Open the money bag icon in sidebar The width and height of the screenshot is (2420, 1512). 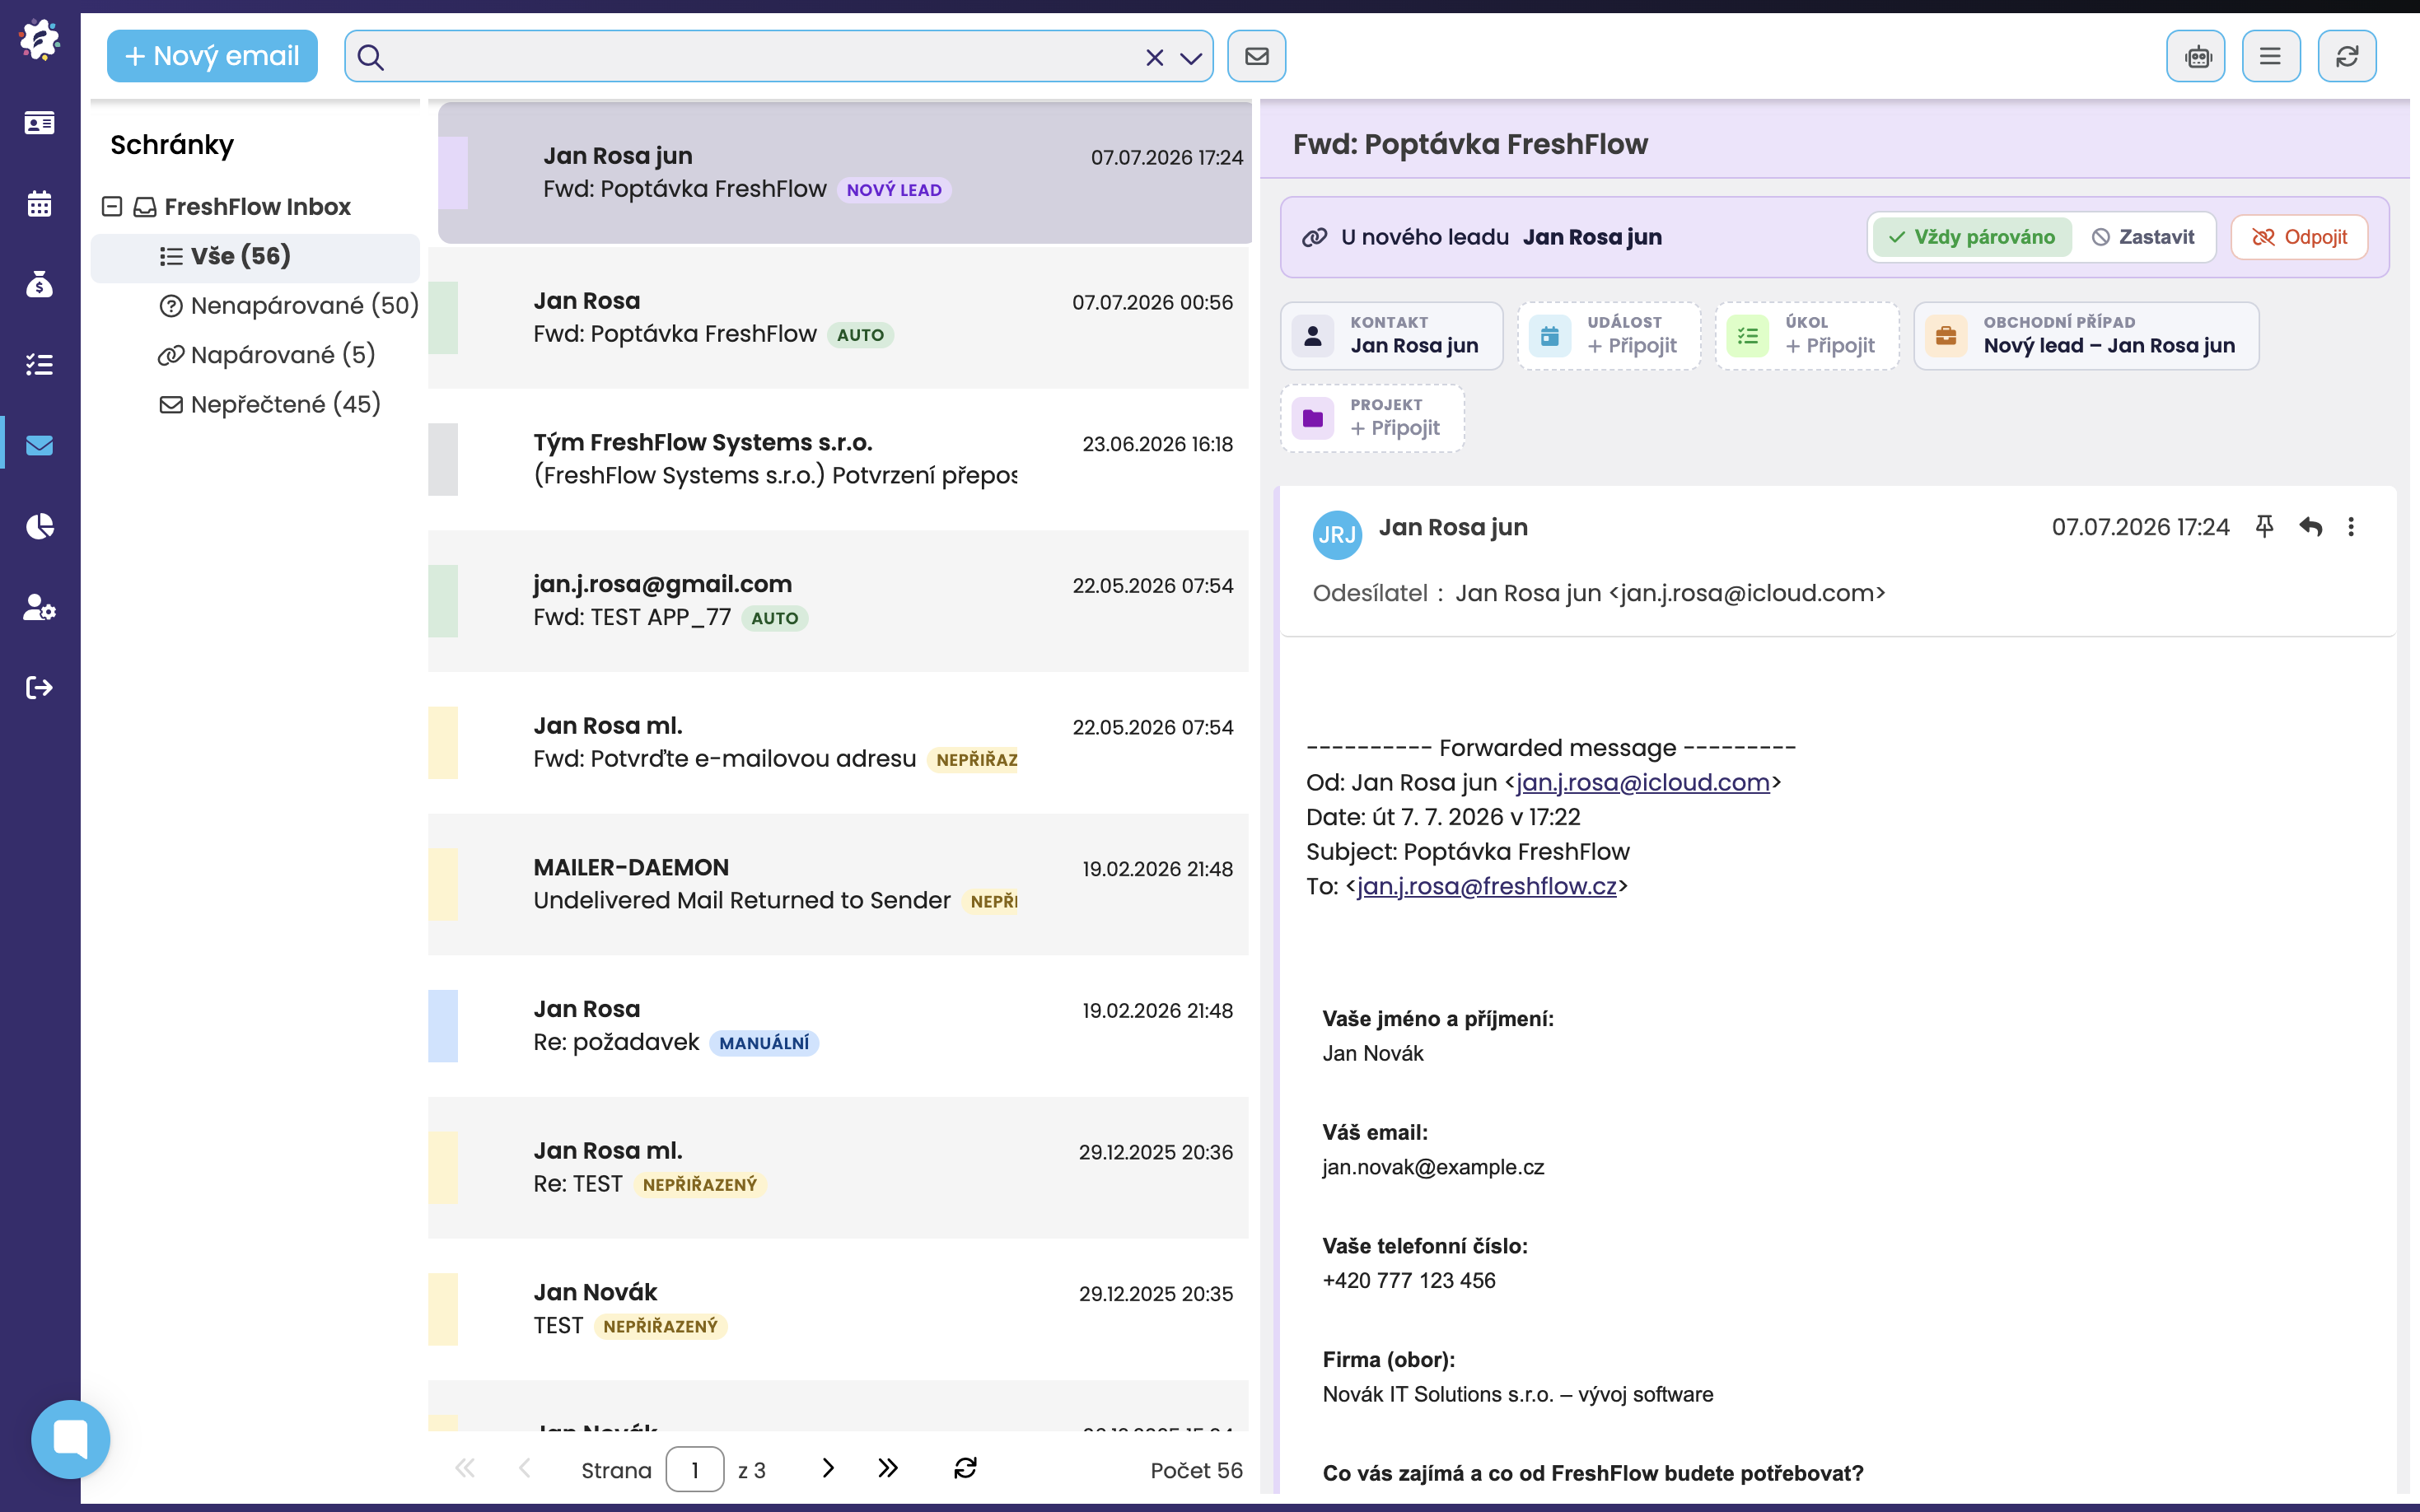point(39,284)
